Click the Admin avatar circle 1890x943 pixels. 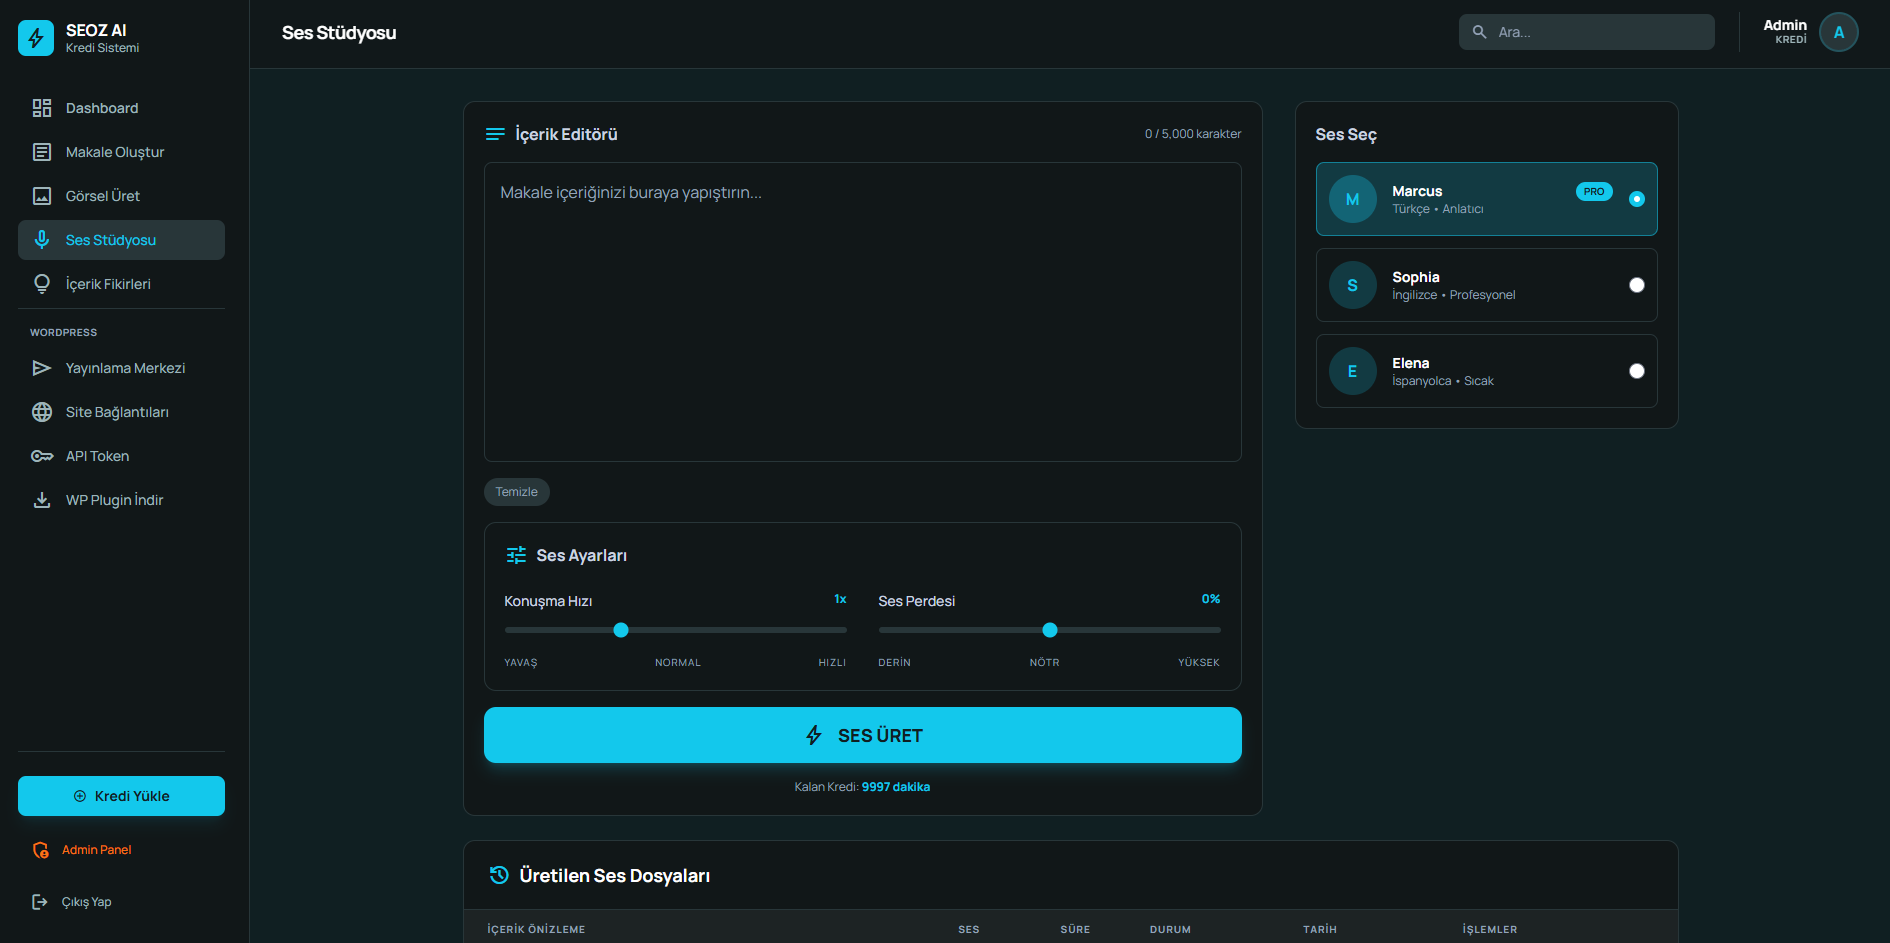point(1839,32)
